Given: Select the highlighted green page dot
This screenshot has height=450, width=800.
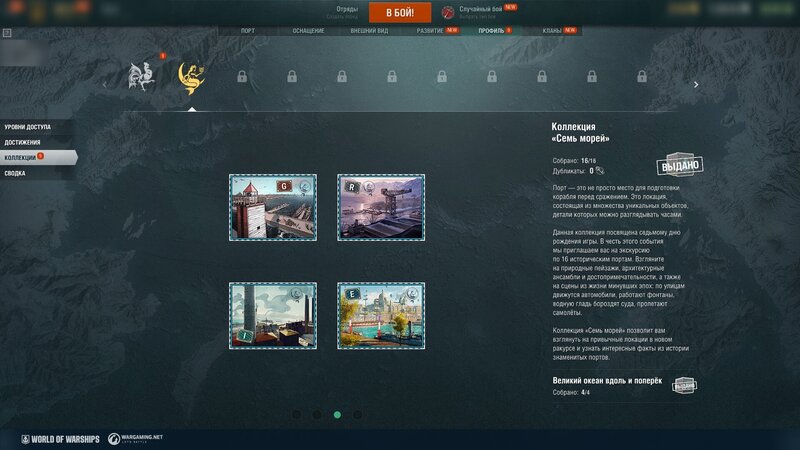Looking at the screenshot, I should tap(337, 415).
